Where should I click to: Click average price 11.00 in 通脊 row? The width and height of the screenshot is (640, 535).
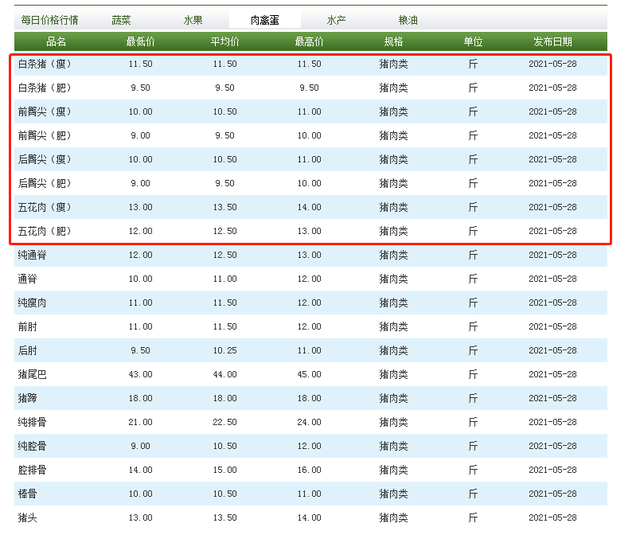coord(225,279)
